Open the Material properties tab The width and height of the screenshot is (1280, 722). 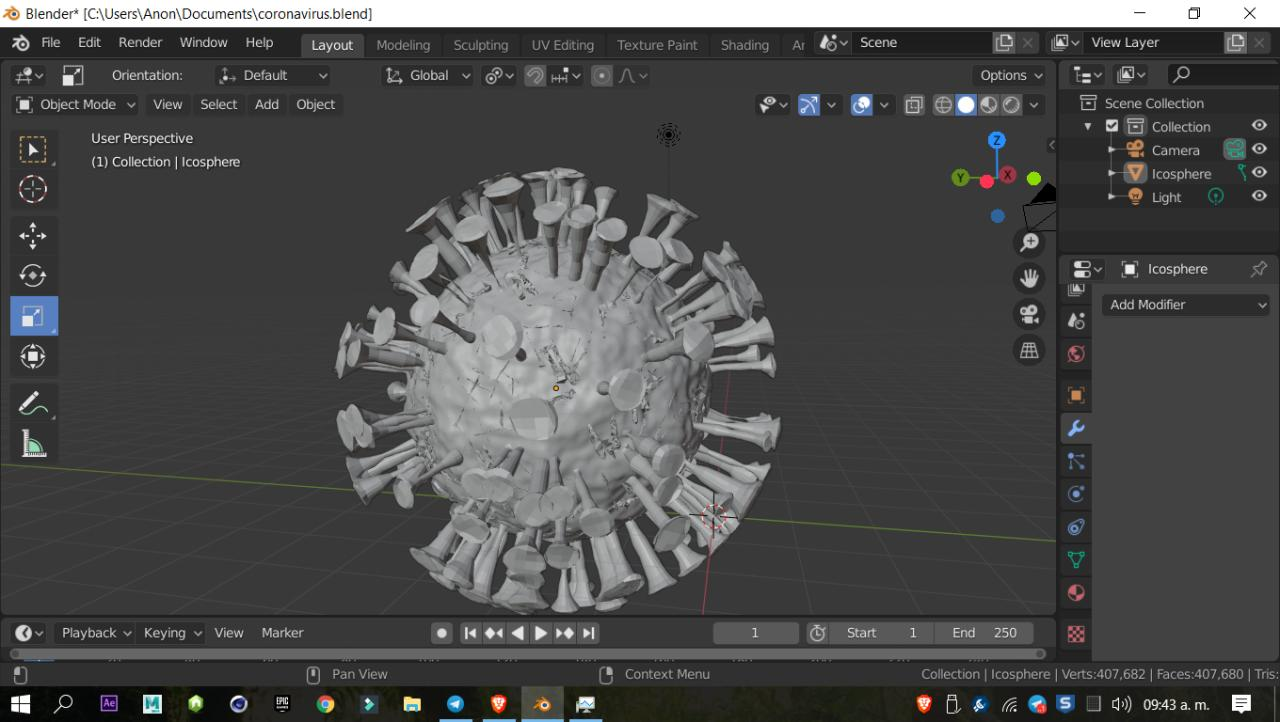(1076, 593)
